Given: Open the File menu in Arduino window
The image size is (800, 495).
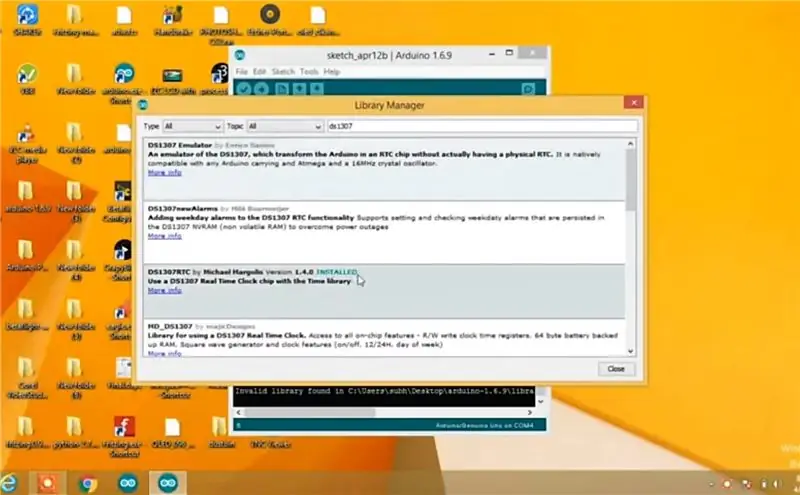Looking at the screenshot, I should coord(241,71).
